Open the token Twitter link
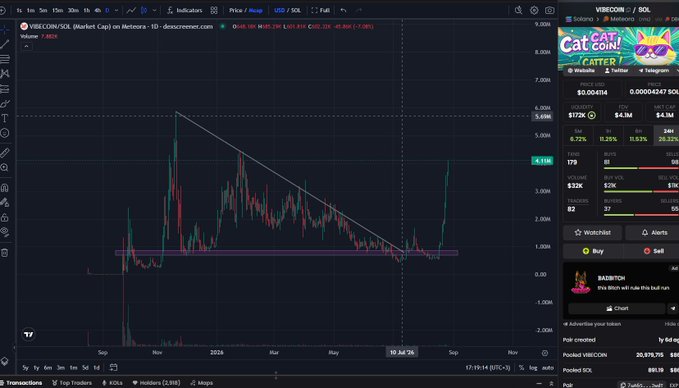 click(x=617, y=71)
